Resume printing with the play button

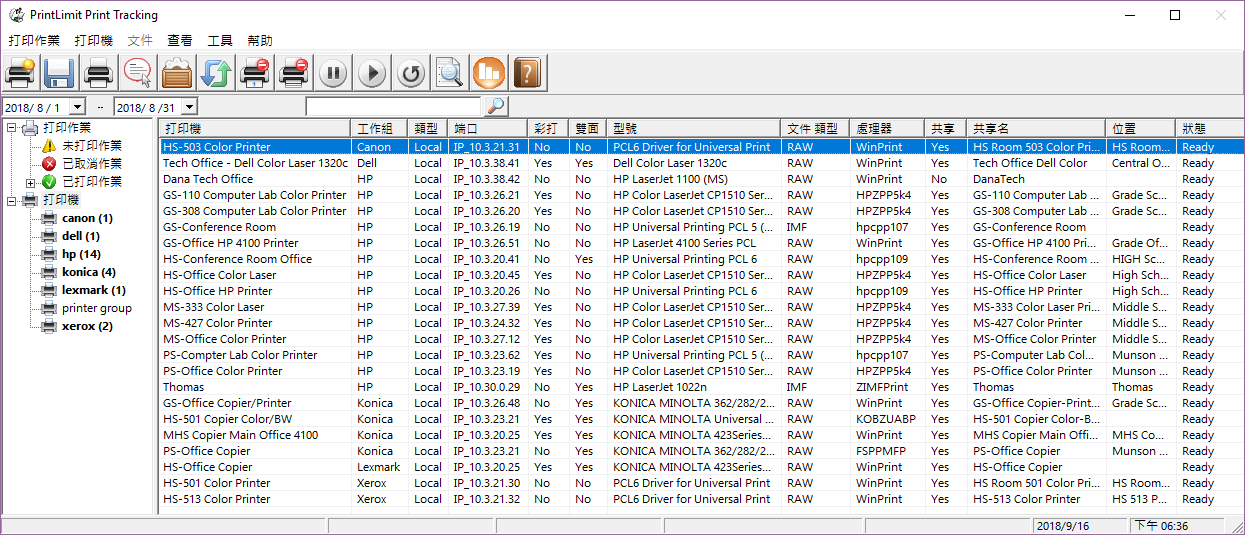click(x=372, y=73)
